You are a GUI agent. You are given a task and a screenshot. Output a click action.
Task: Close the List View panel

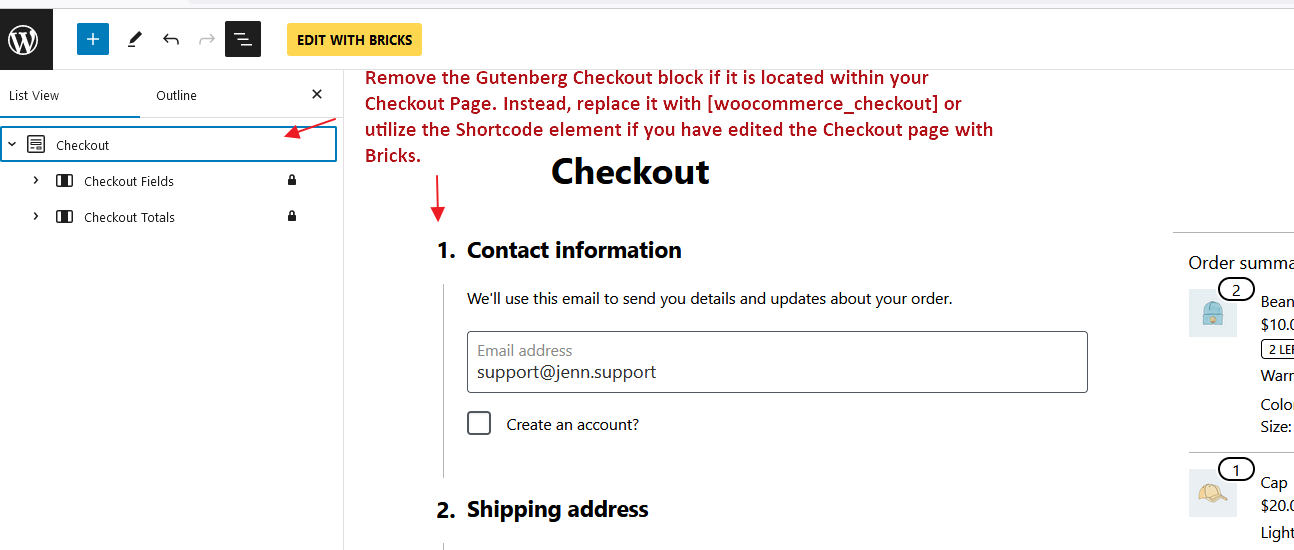pyautogui.click(x=317, y=95)
